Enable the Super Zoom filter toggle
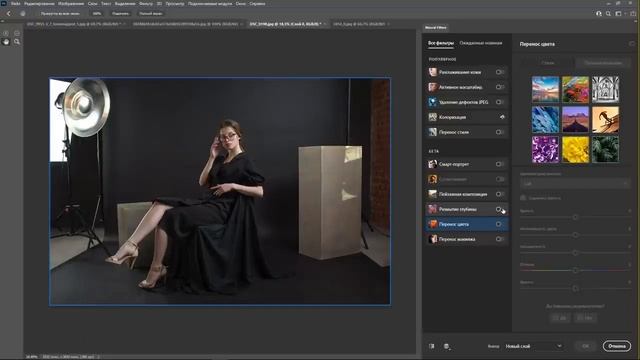 (x=500, y=87)
